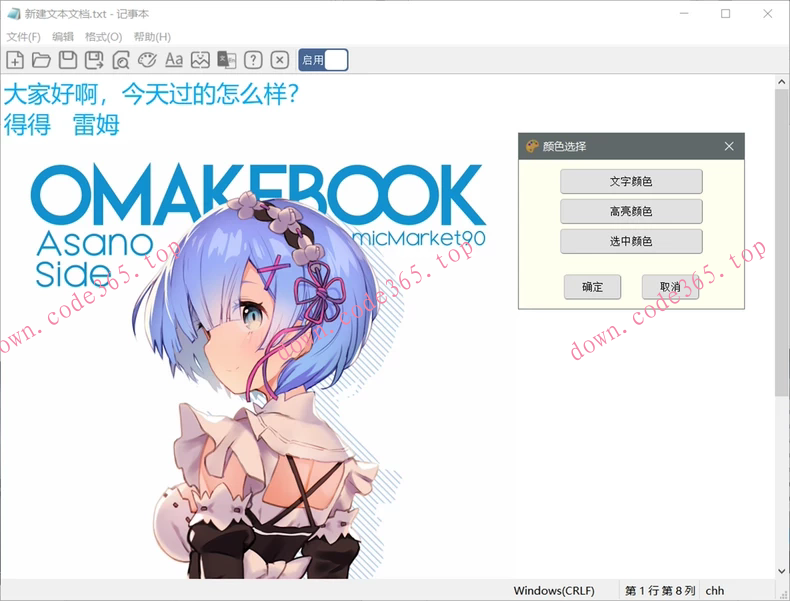The image size is (790, 601).
Task: Open a file with the folder icon
Action: tap(41, 60)
